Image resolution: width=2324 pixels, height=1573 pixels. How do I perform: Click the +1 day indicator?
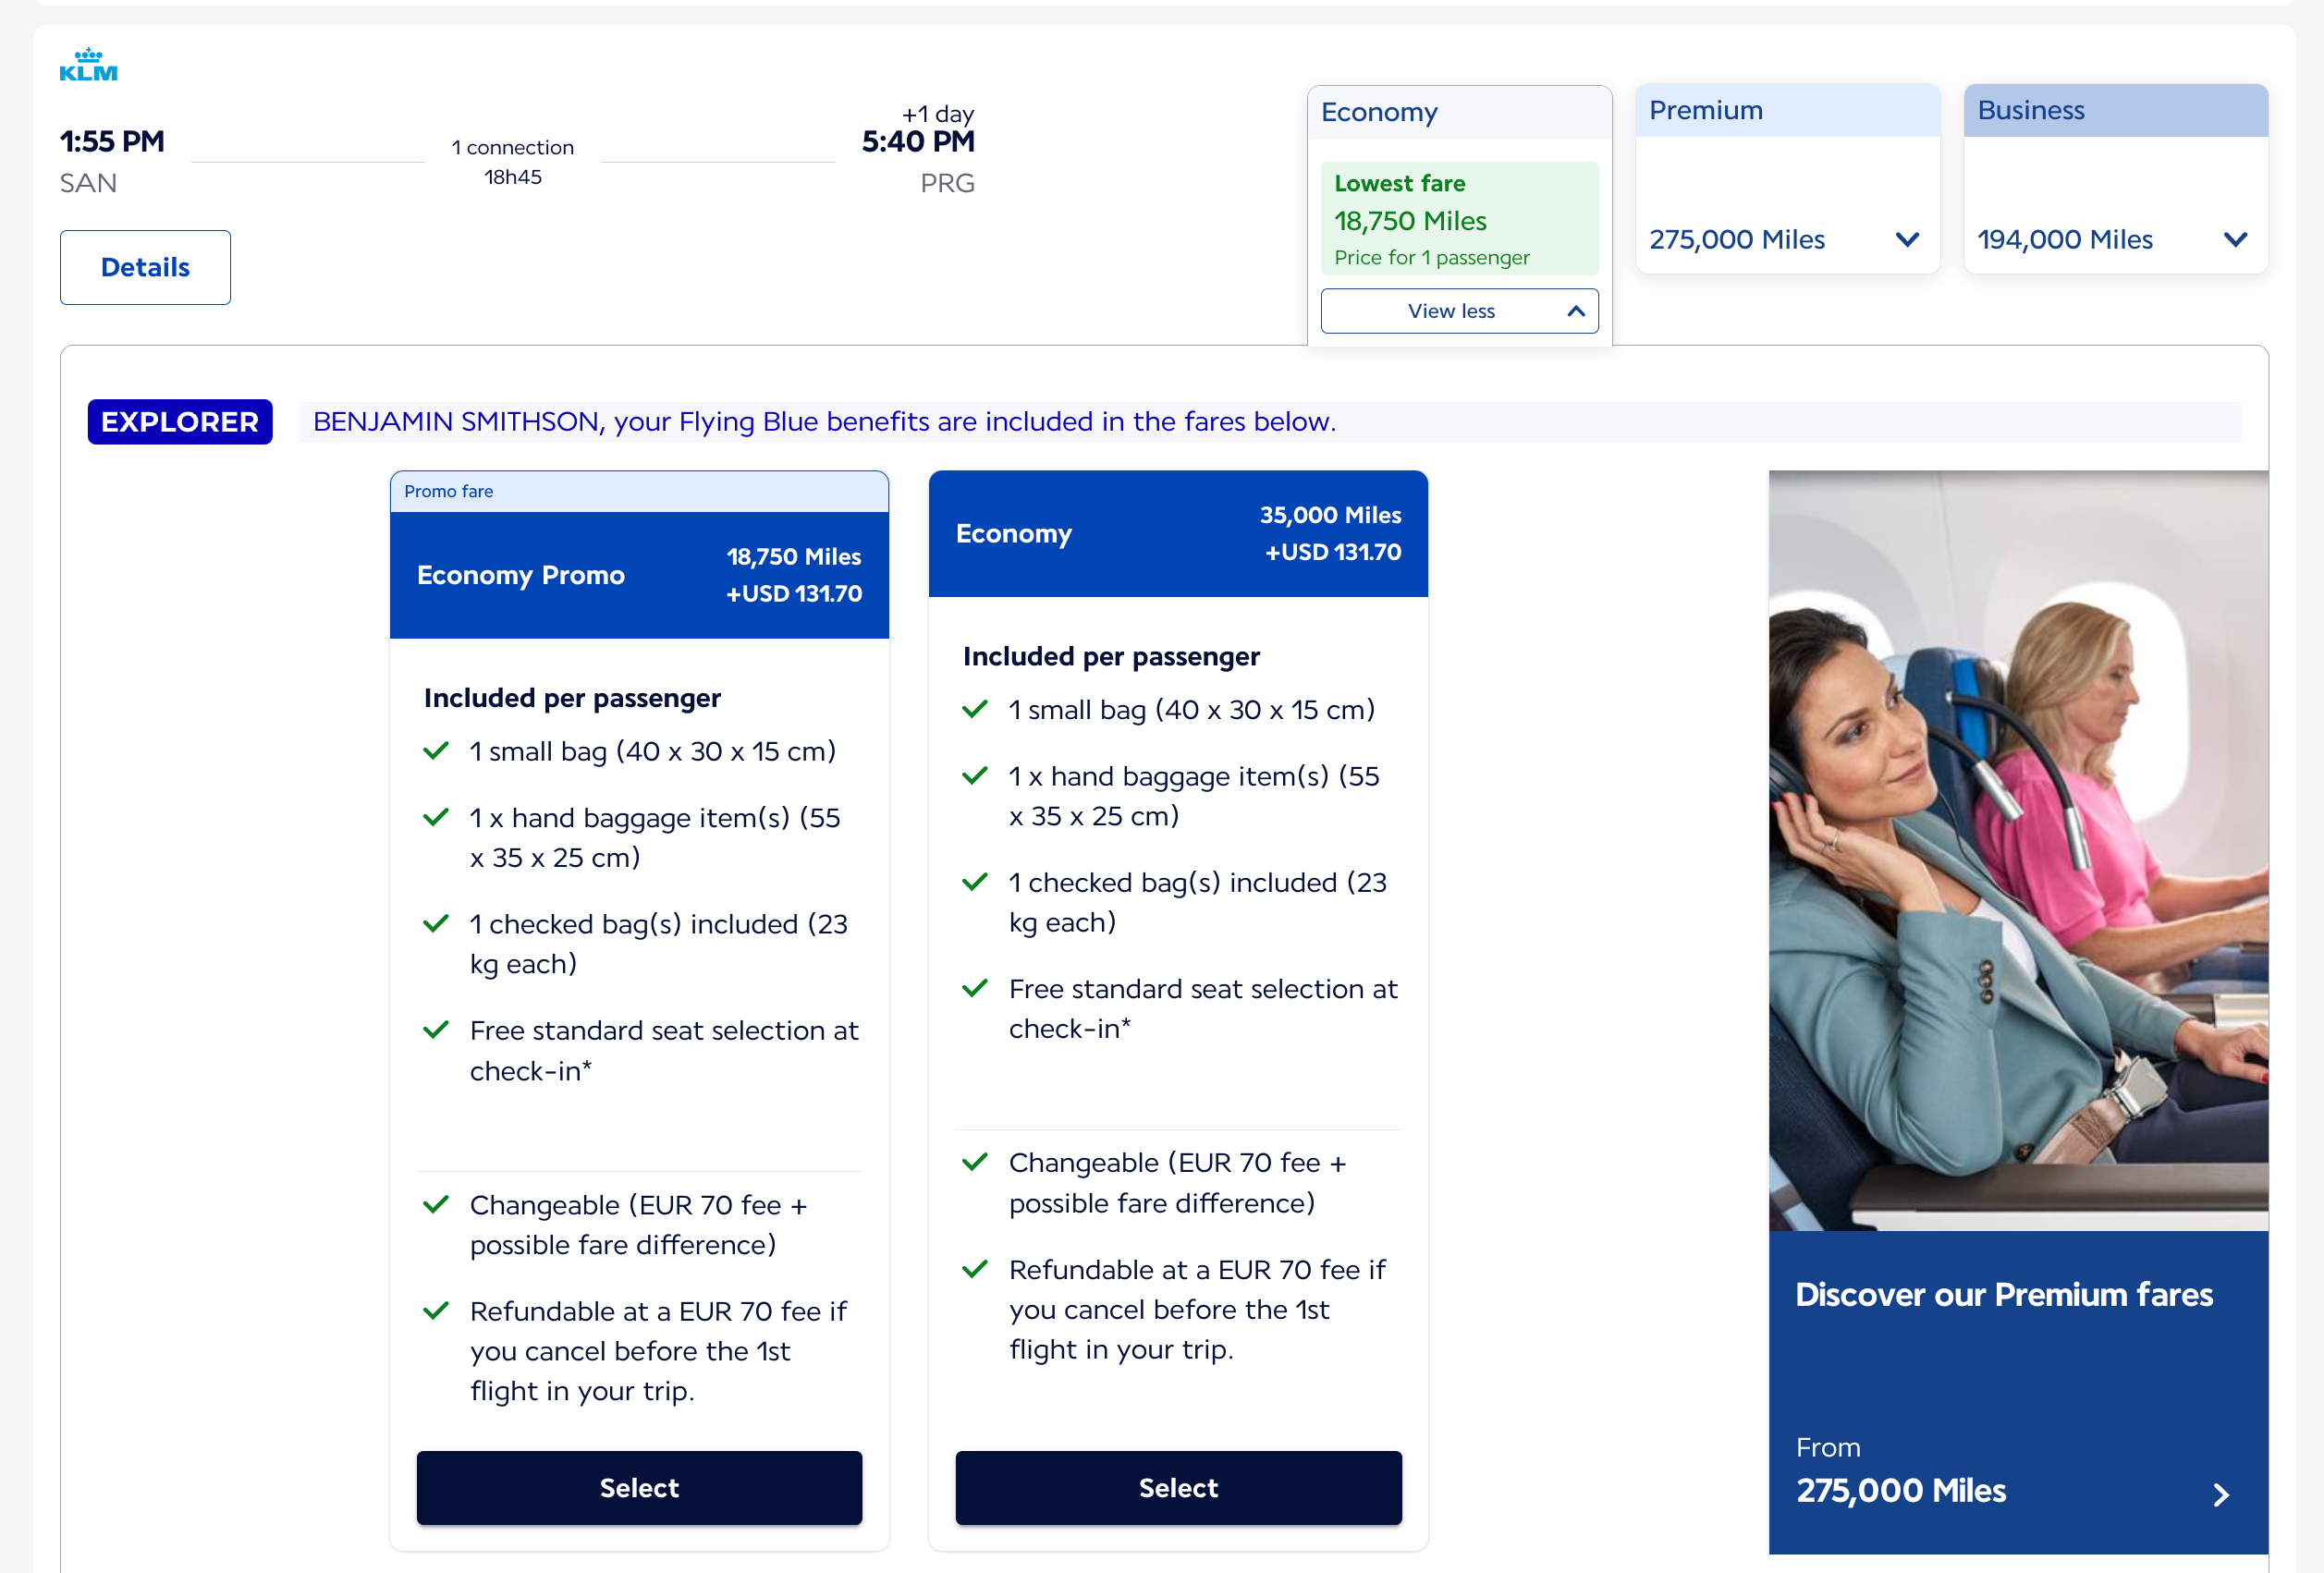(x=937, y=113)
